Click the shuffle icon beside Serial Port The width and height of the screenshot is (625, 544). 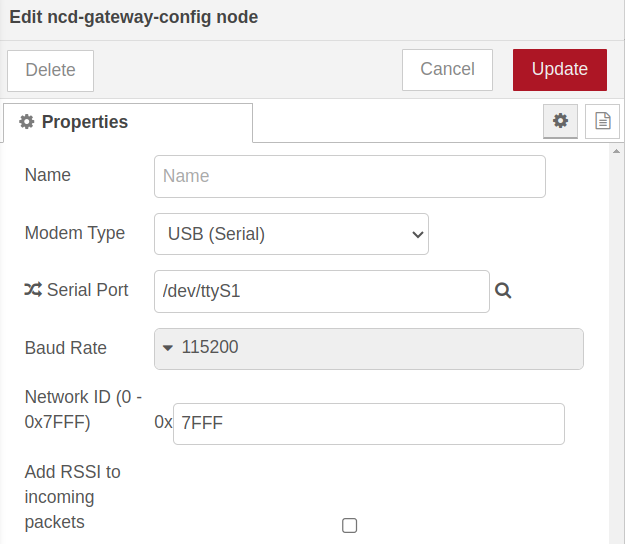coord(33,290)
